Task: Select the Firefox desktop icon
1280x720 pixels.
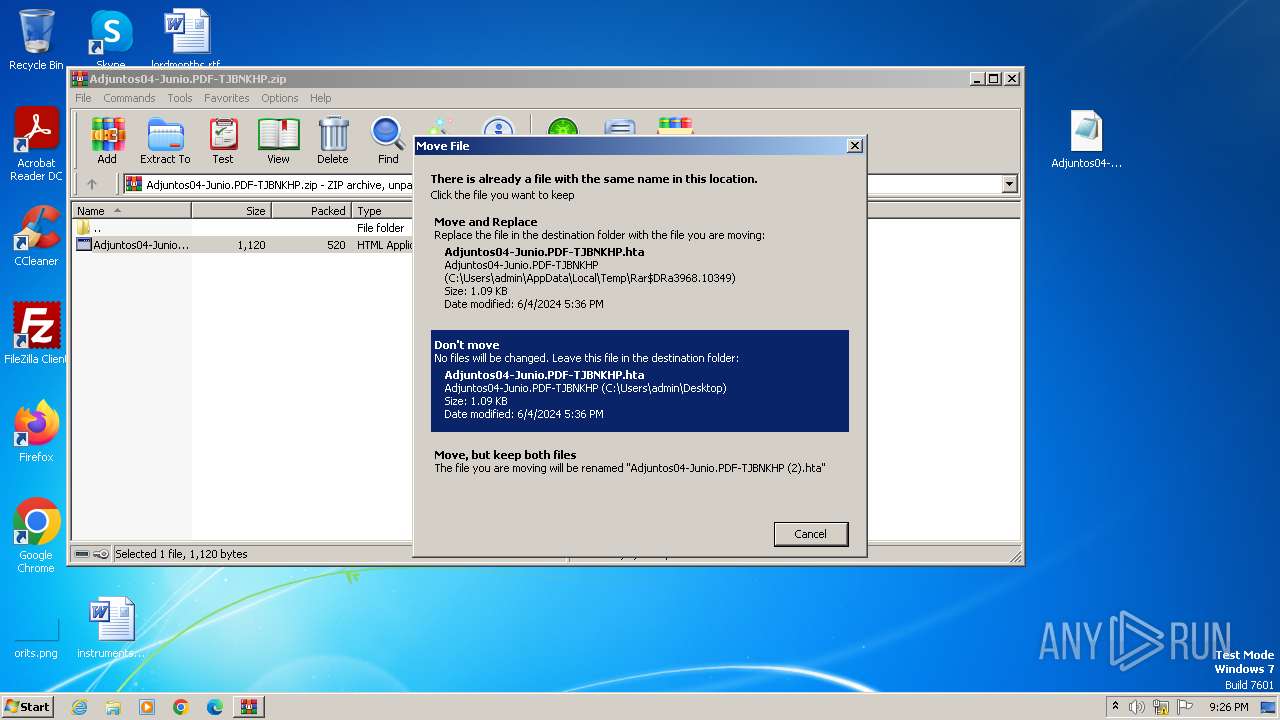Action: (x=36, y=431)
